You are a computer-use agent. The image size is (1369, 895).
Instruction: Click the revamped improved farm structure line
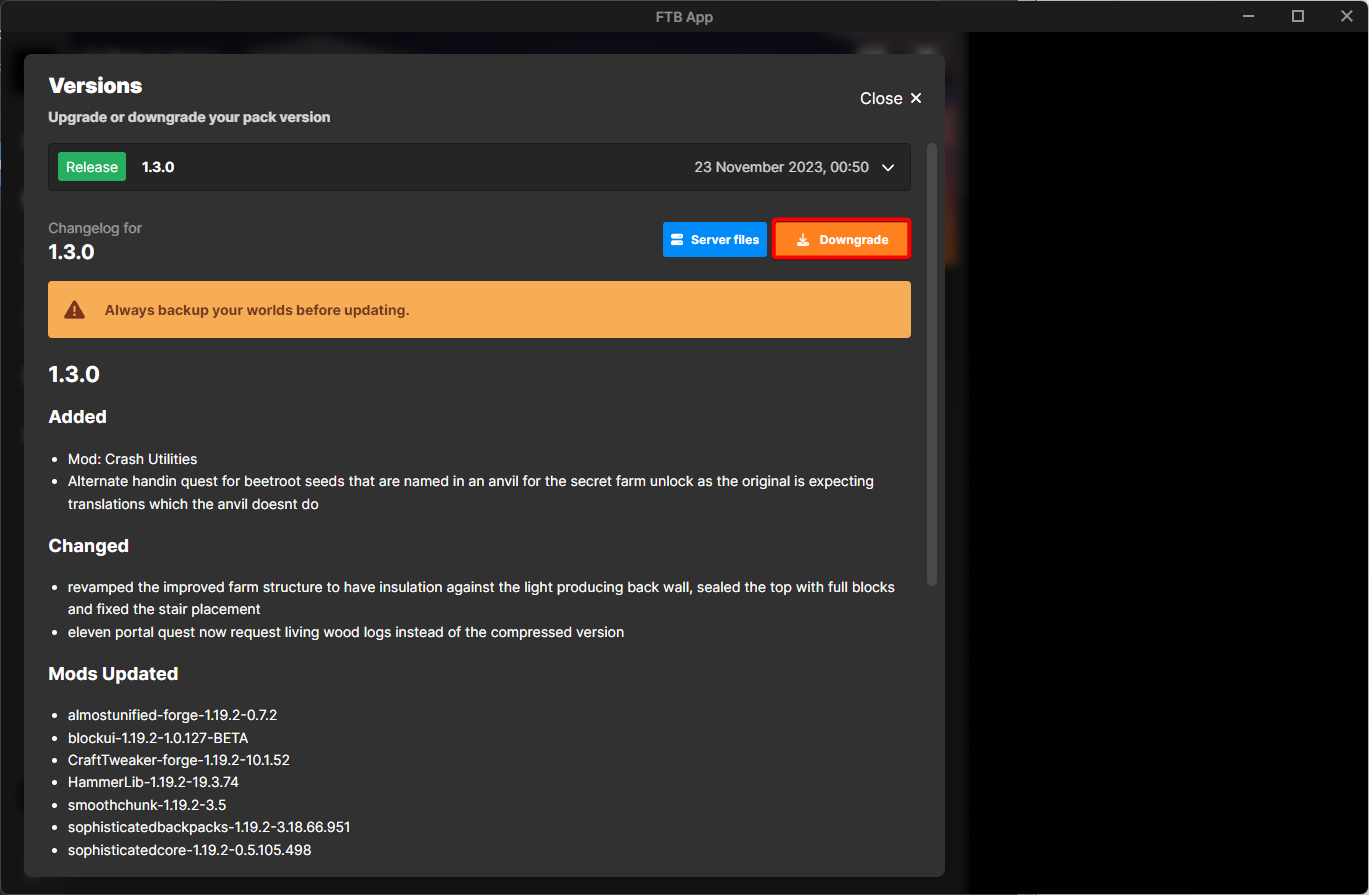481,598
